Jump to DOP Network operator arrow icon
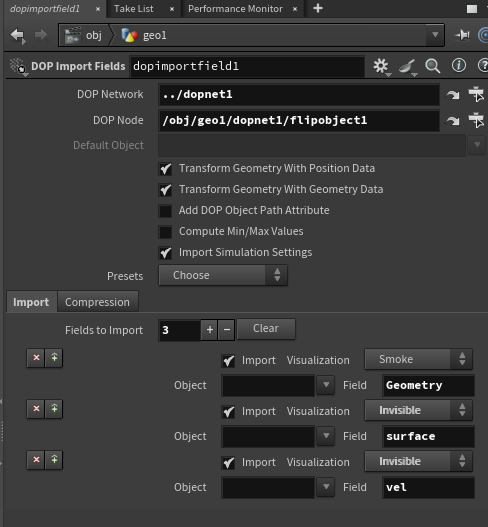The width and height of the screenshot is (488, 527). tap(453, 95)
